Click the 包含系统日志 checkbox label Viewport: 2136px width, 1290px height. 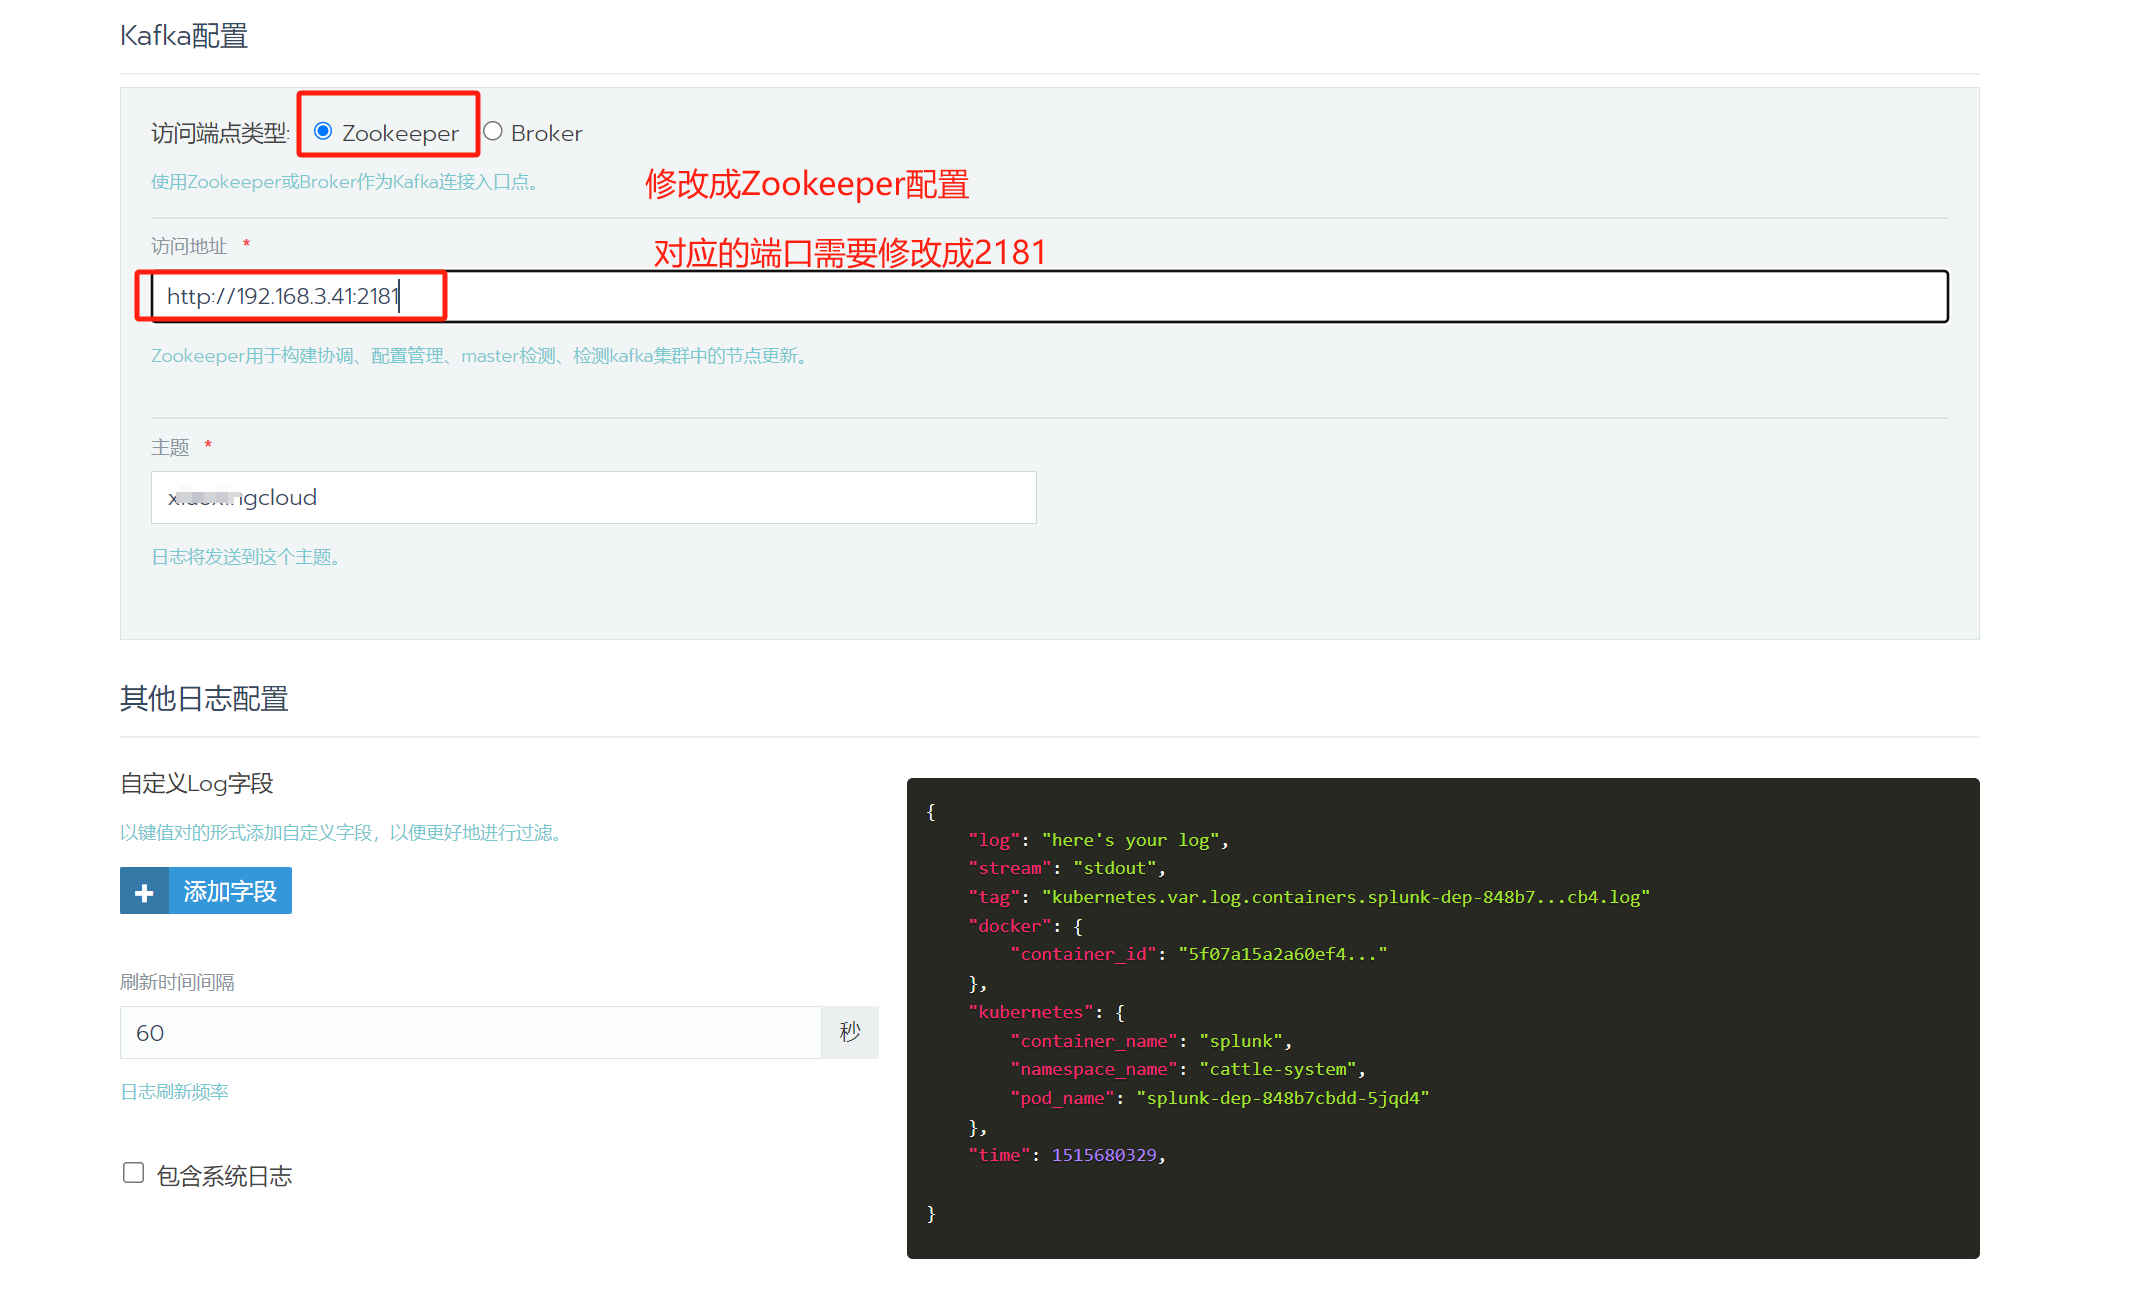point(225,1176)
